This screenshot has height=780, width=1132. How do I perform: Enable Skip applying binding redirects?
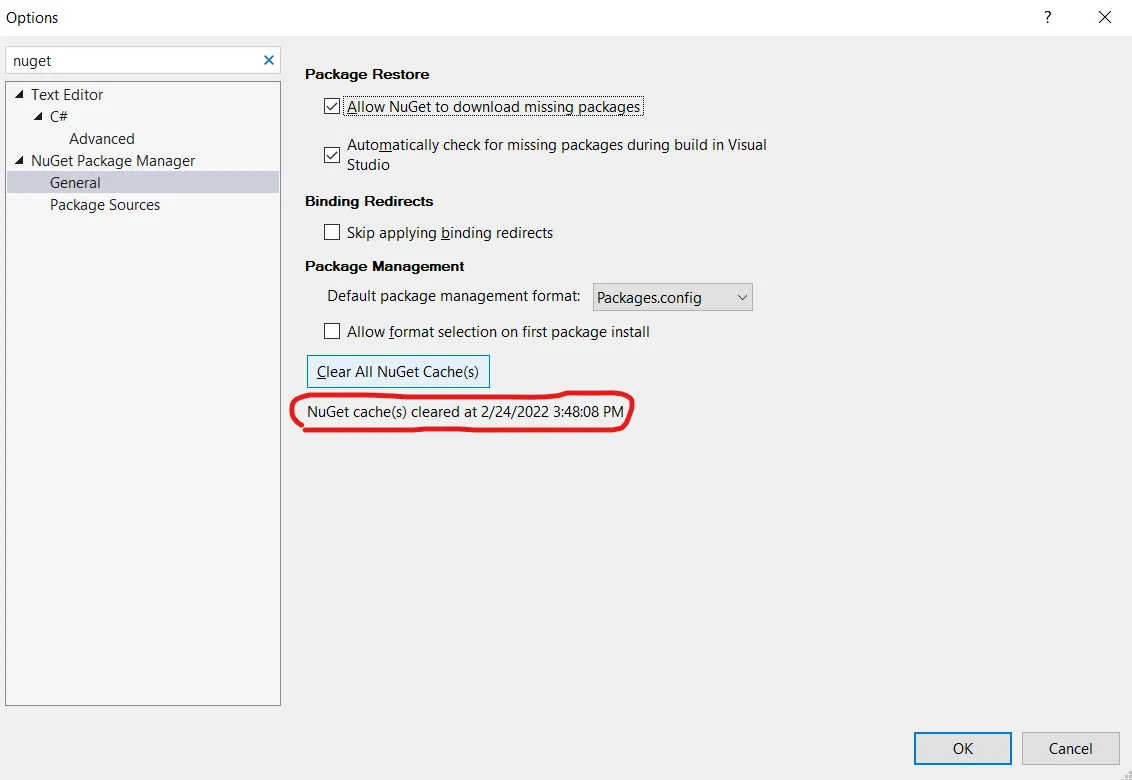(332, 233)
